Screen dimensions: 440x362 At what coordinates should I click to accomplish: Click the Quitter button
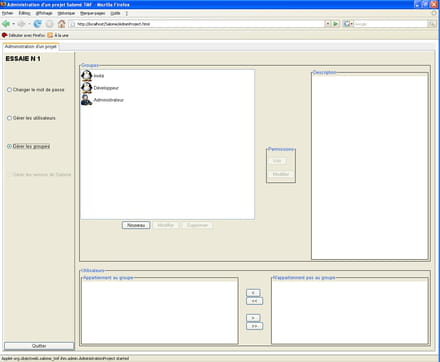tap(39, 346)
